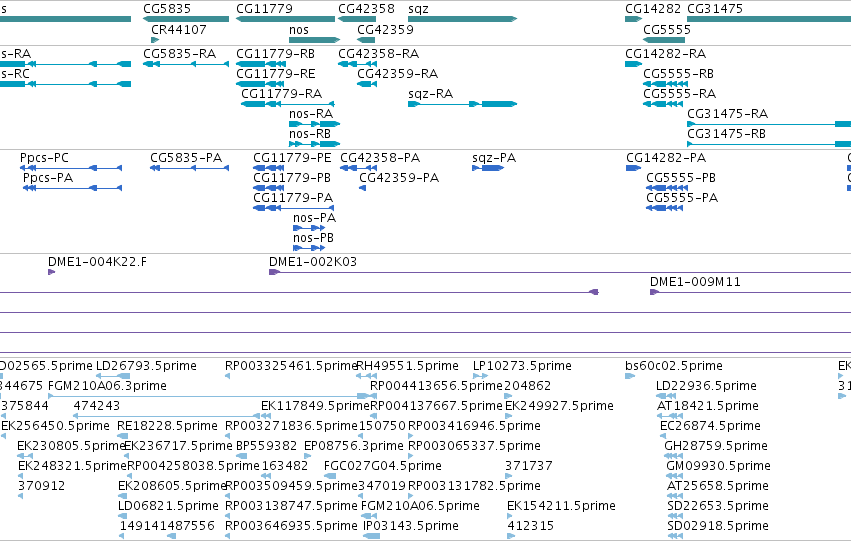Click transcript CG42358-RA
This screenshot has height=541, width=851.
(357, 64)
